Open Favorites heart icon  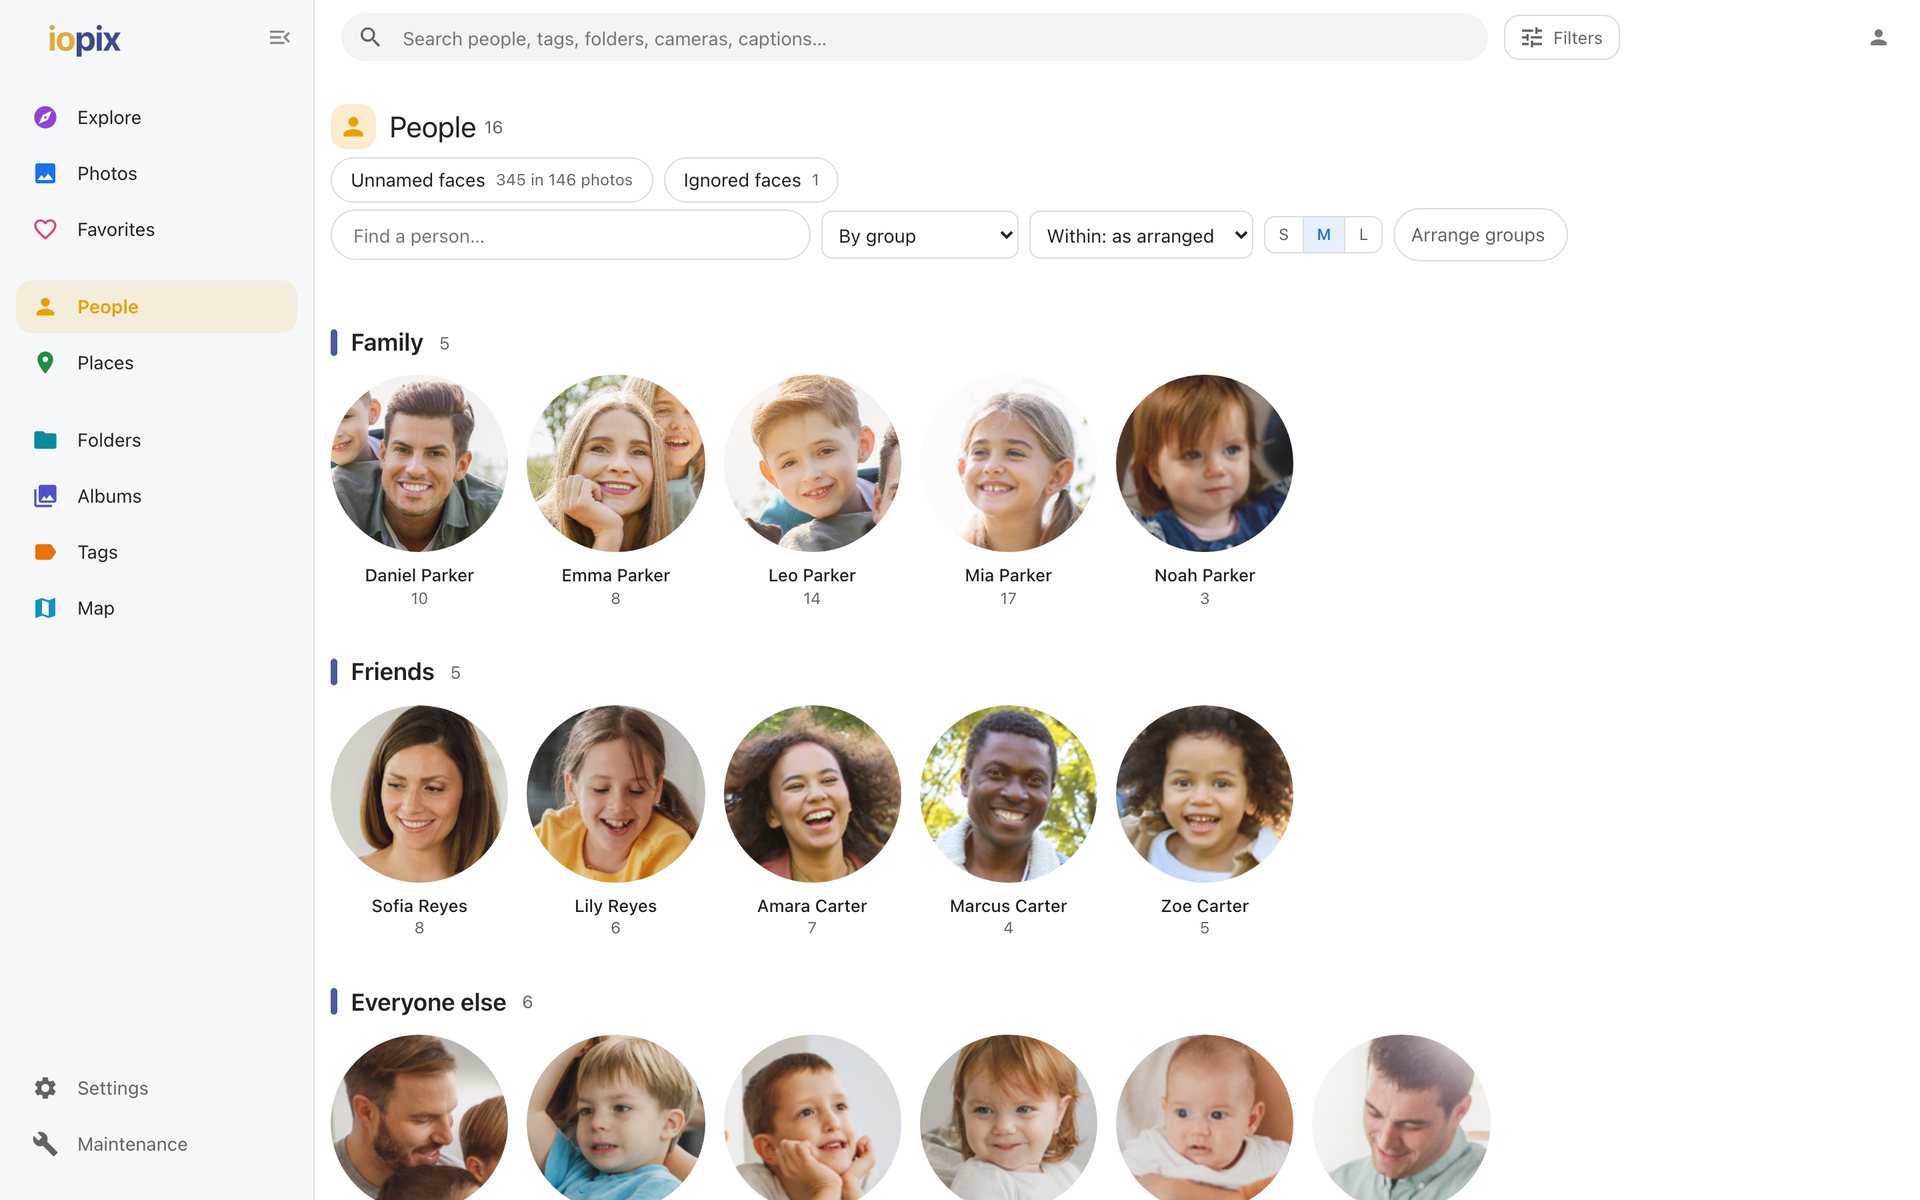point(45,229)
